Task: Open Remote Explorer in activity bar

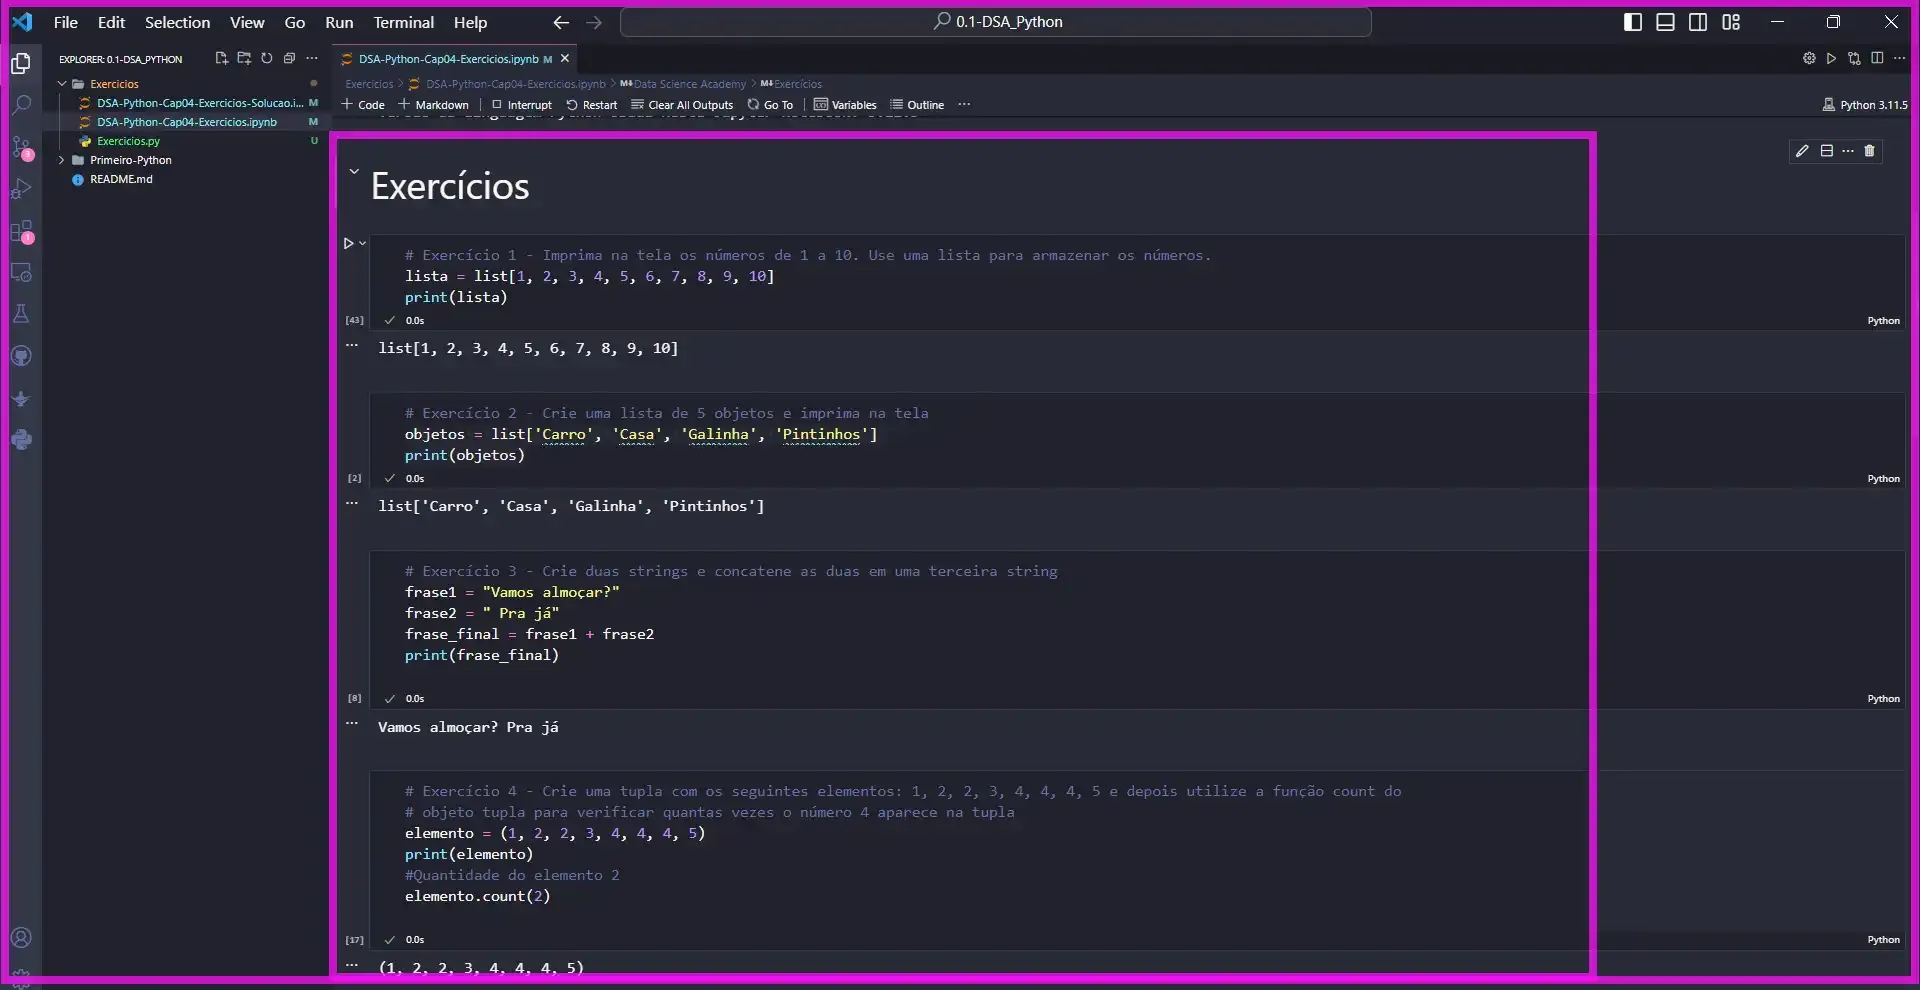Action: pyautogui.click(x=21, y=272)
